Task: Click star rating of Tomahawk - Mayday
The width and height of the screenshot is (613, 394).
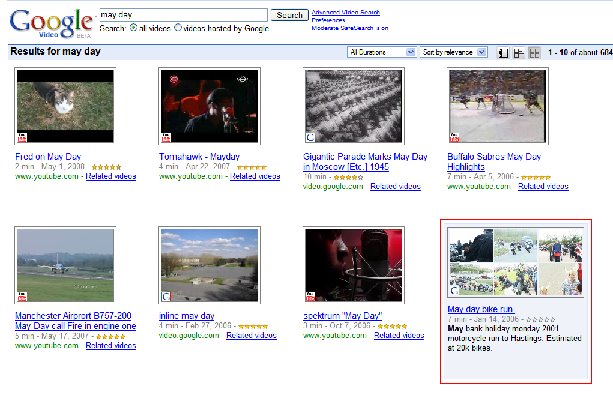Action: click(x=252, y=167)
